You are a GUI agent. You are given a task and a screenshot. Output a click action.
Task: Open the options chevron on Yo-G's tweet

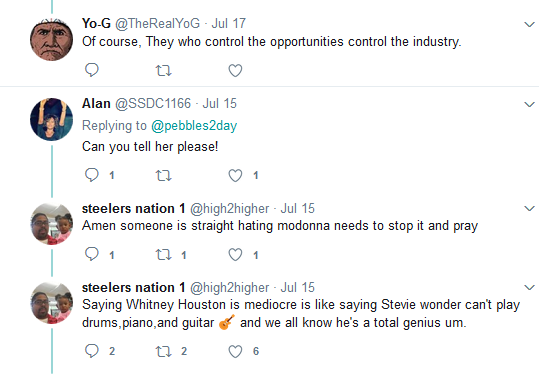pos(529,24)
